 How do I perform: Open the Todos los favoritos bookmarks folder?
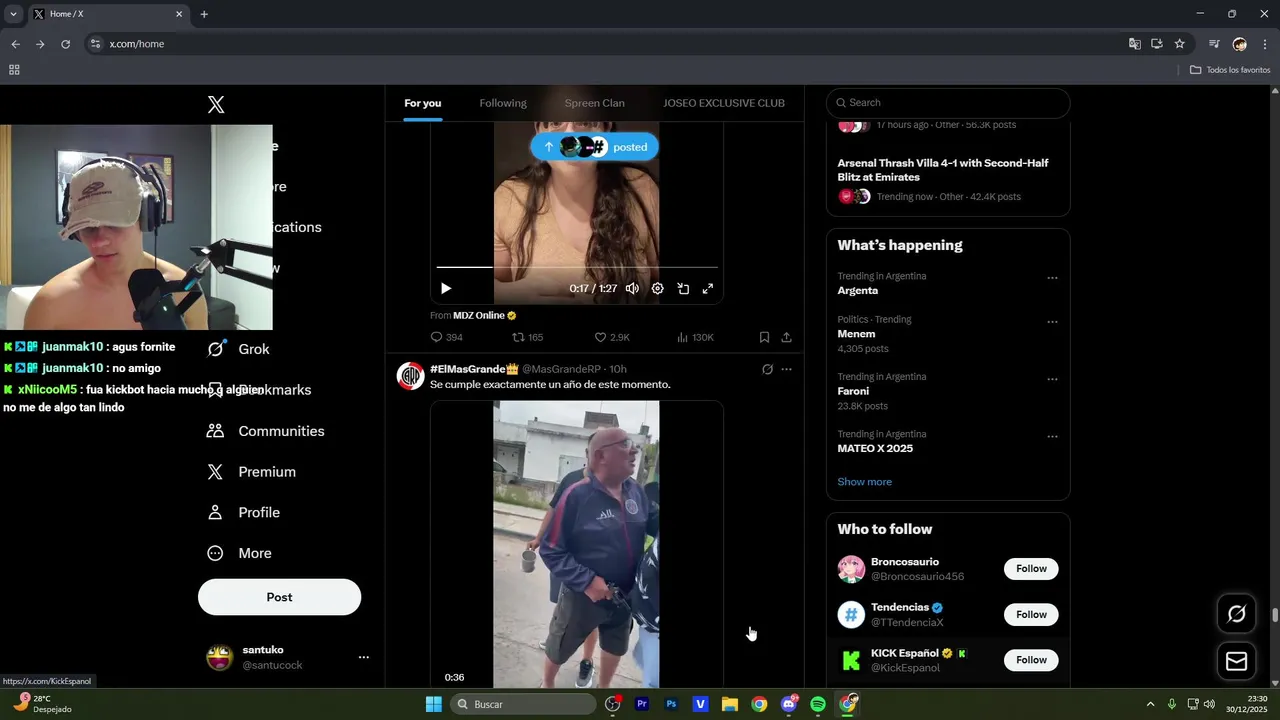[1230, 70]
